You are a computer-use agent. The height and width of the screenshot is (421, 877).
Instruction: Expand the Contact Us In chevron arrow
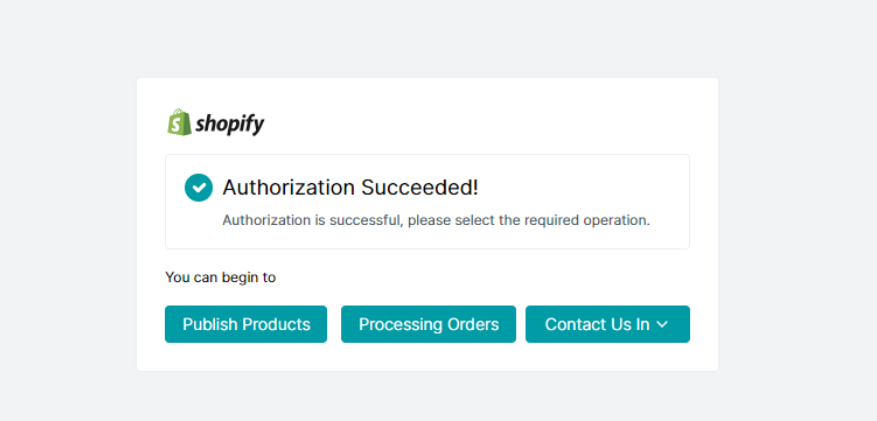[662, 325]
